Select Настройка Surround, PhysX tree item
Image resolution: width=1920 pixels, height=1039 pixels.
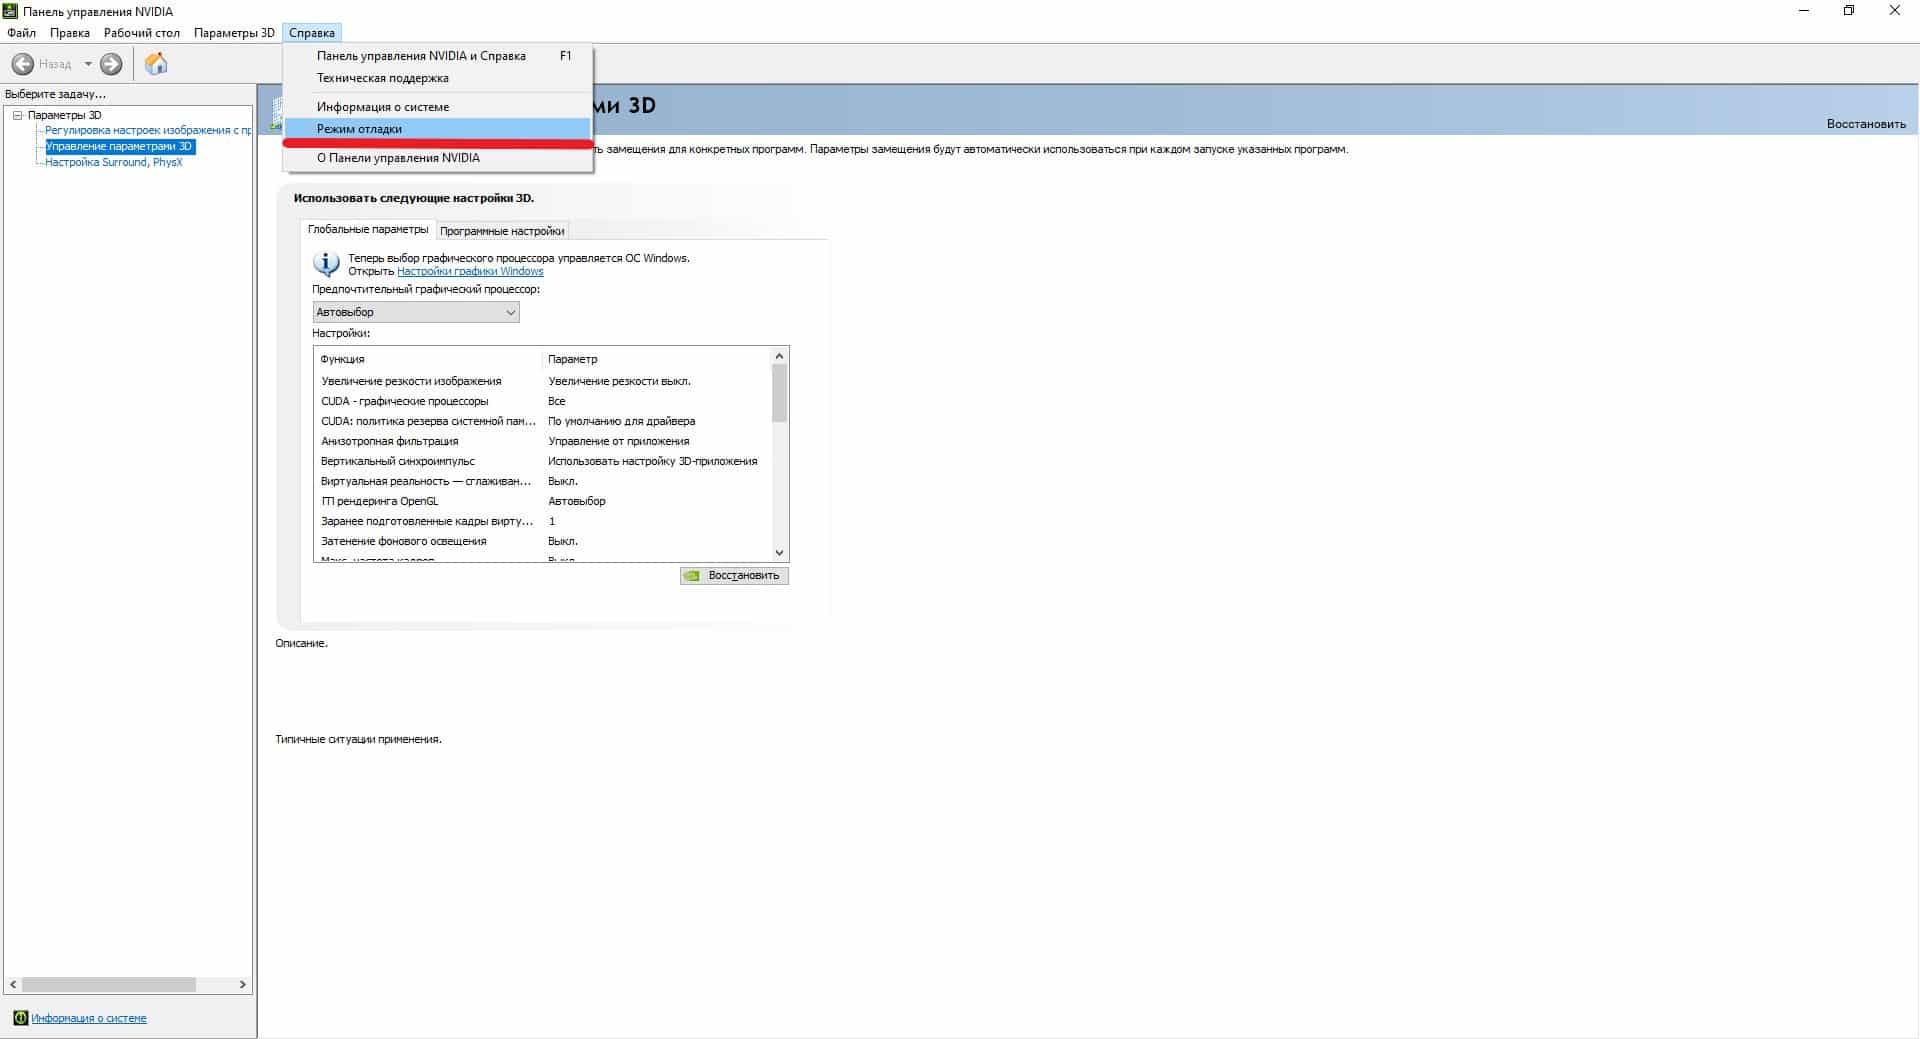114,162
